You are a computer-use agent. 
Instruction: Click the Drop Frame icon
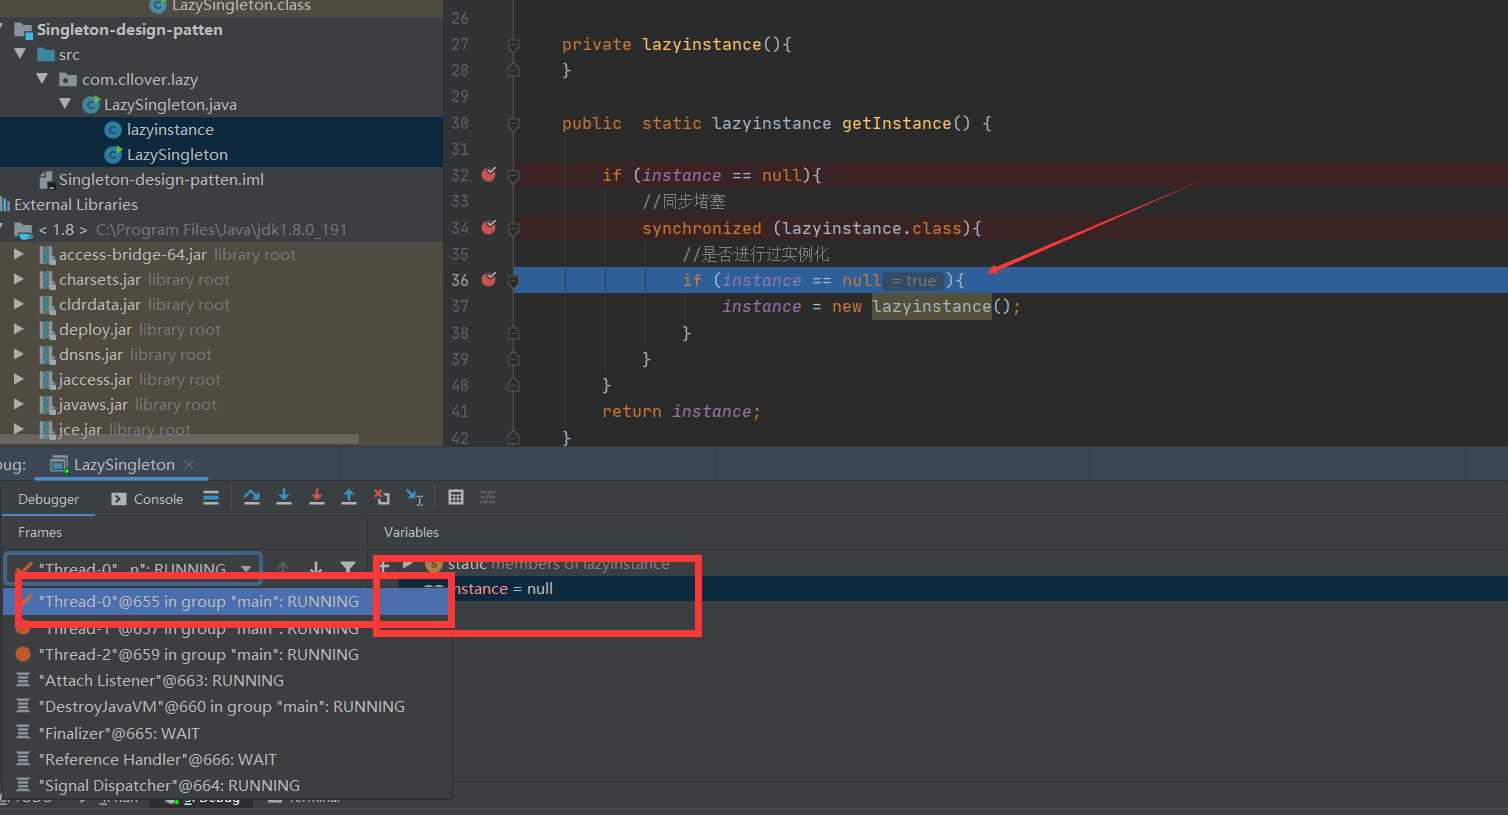coord(381,498)
